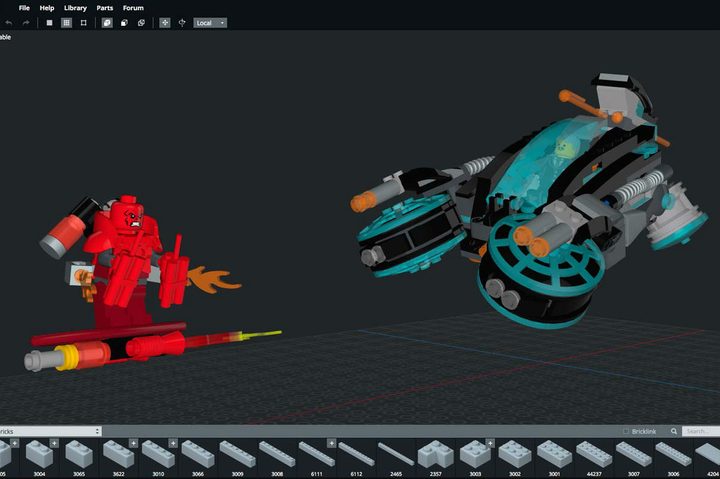The height and width of the screenshot is (479, 720).
Task: Select brick 3066 thumbnail
Action: tap(198, 454)
